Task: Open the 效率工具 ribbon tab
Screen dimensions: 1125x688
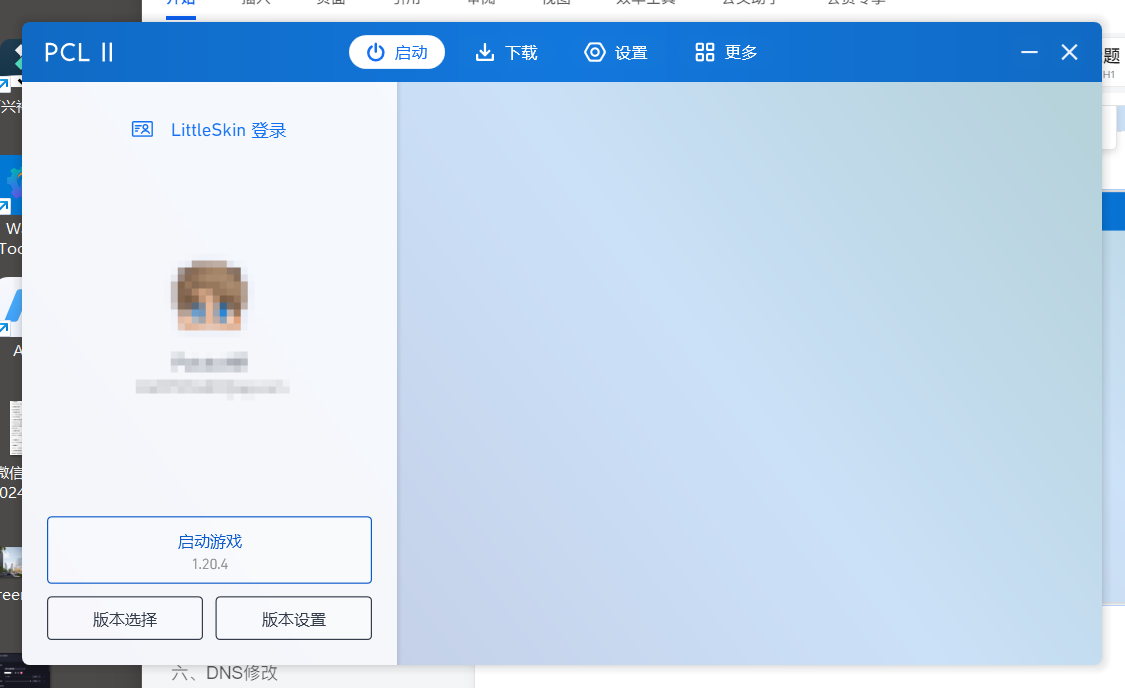Action: 646,3
